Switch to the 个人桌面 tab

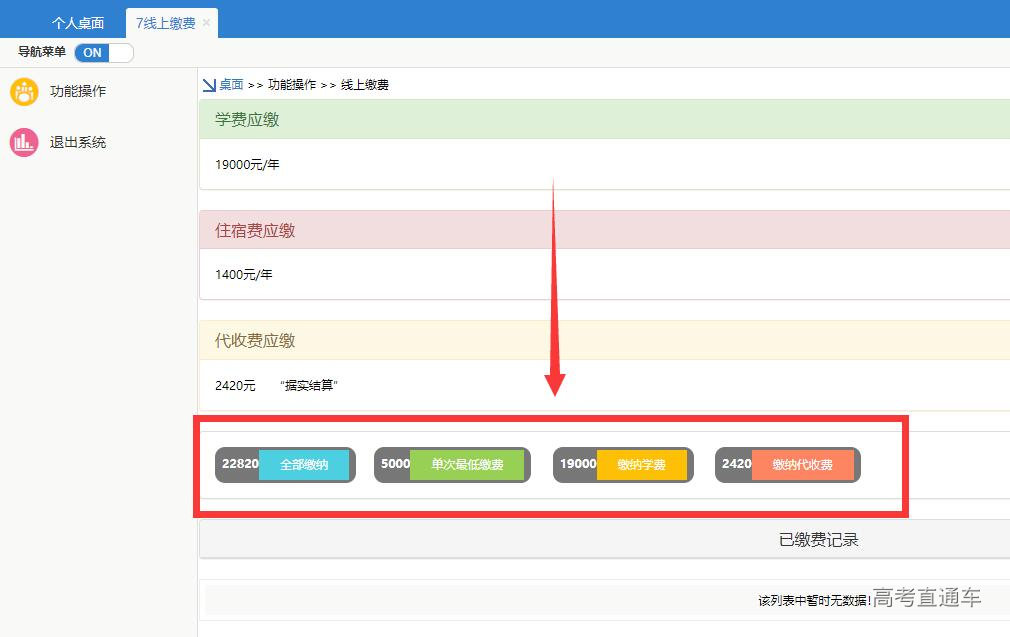tap(78, 23)
